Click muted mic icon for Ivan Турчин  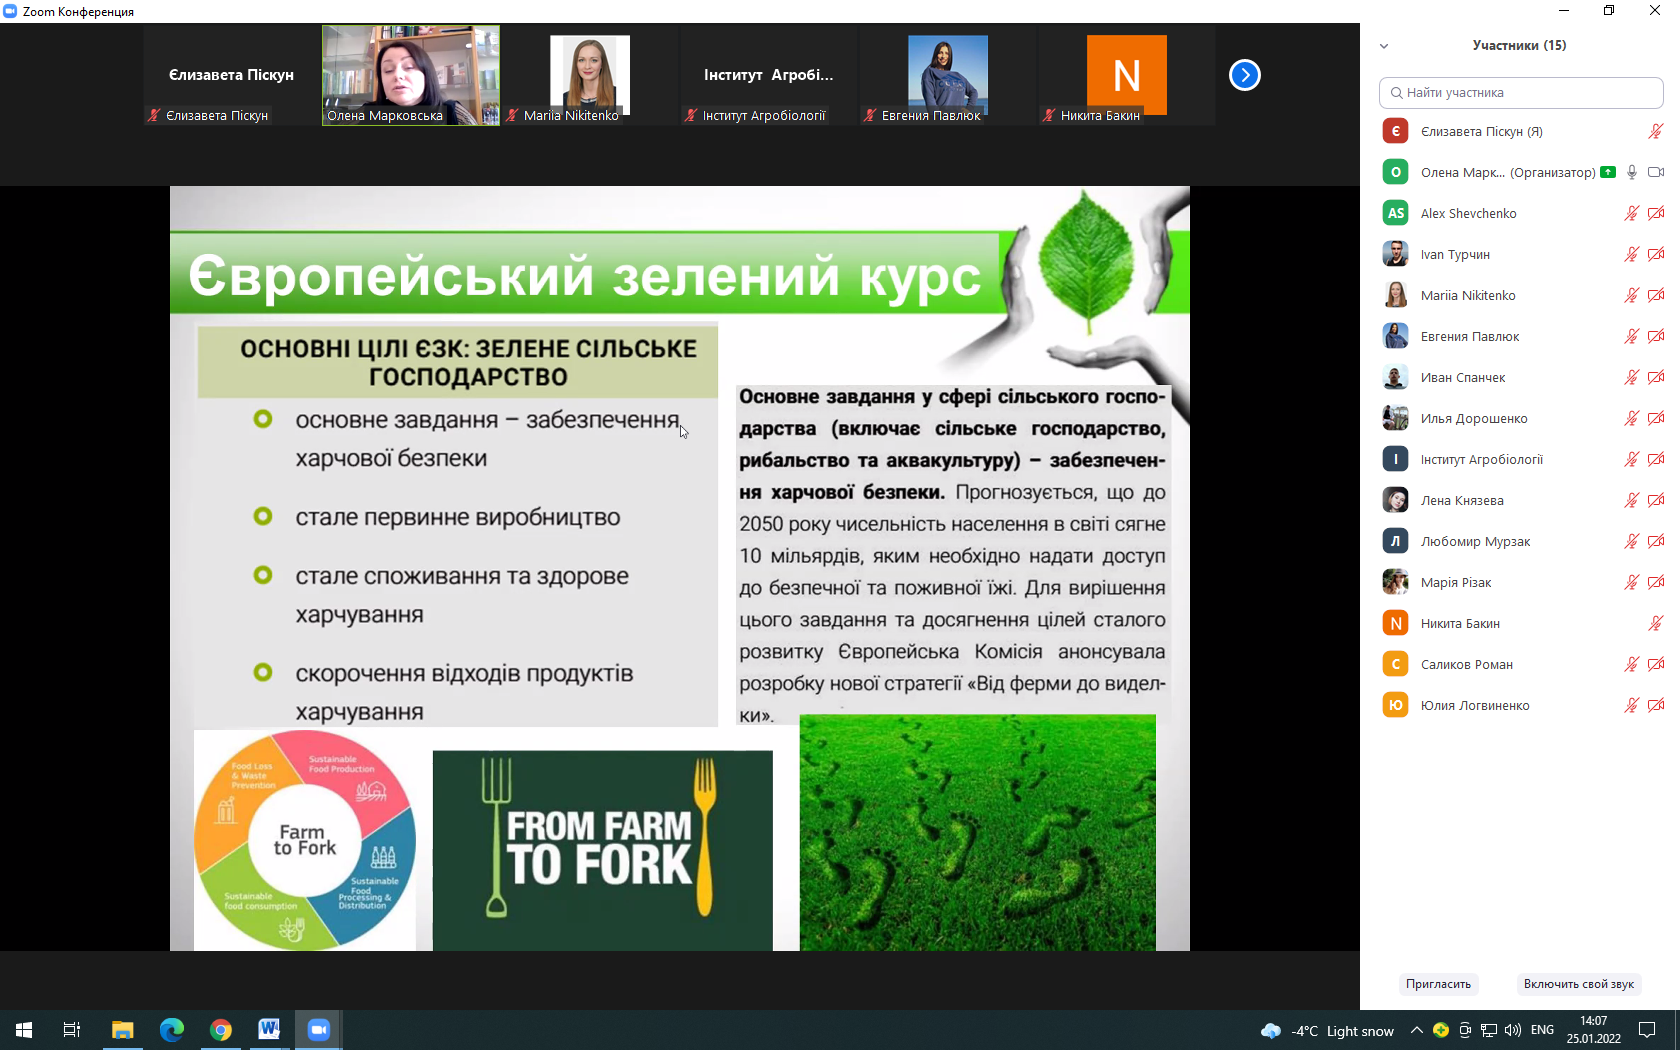(1632, 254)
